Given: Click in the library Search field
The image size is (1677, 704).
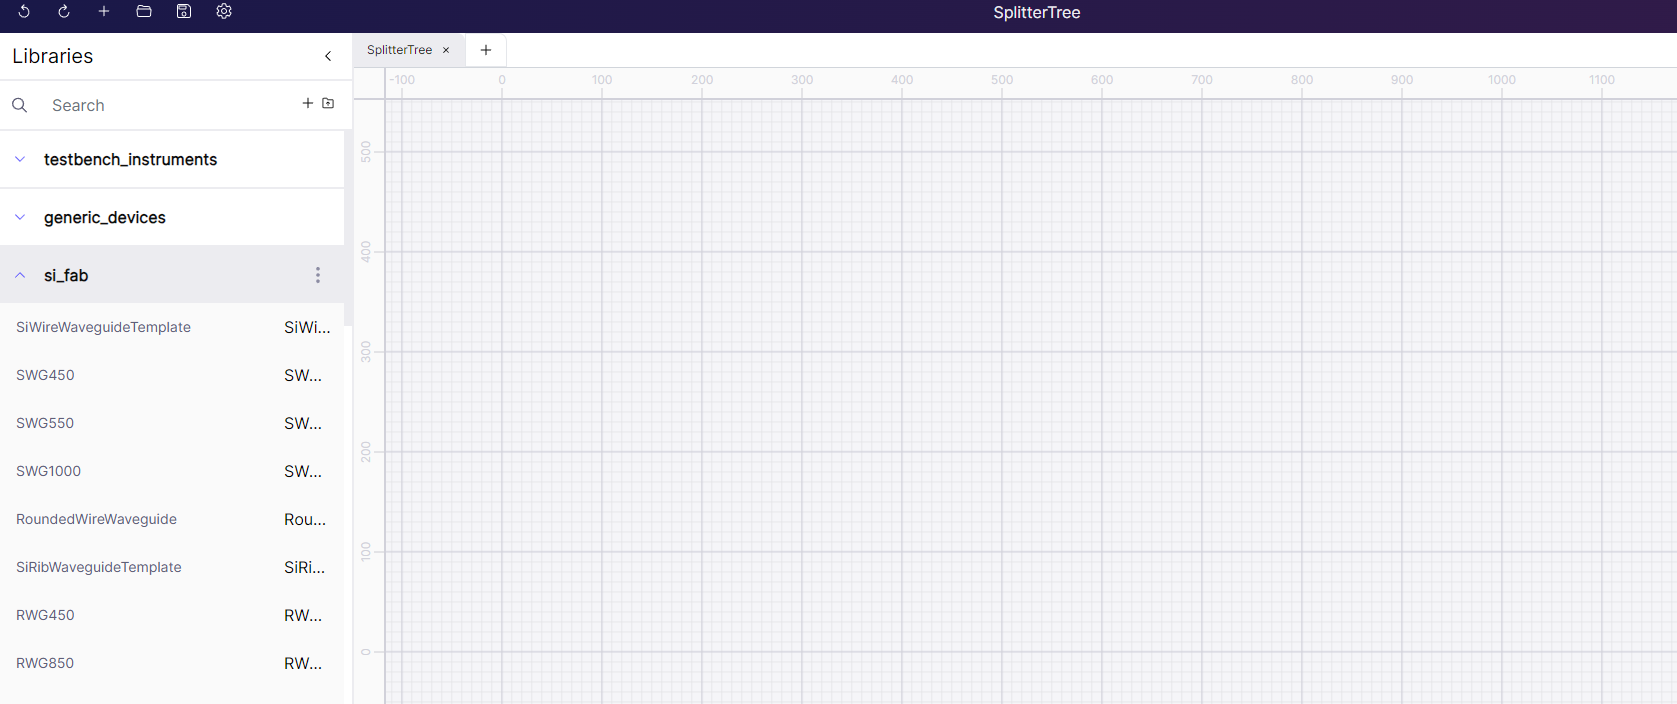Looking at the screenshot, I should pos(170,105).
